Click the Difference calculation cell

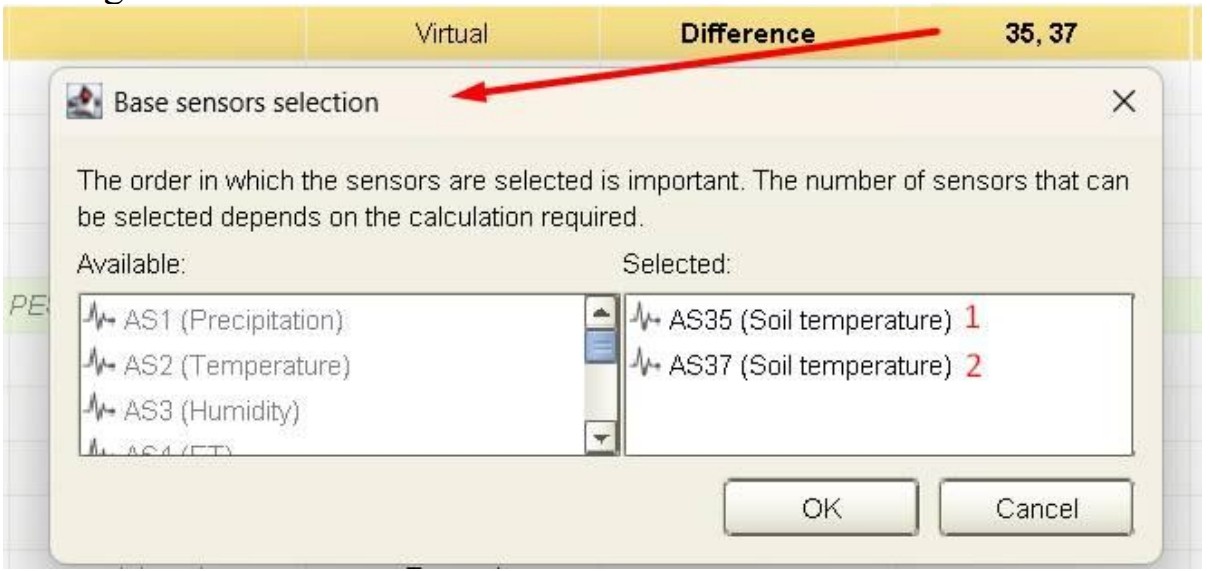[747, 34]
